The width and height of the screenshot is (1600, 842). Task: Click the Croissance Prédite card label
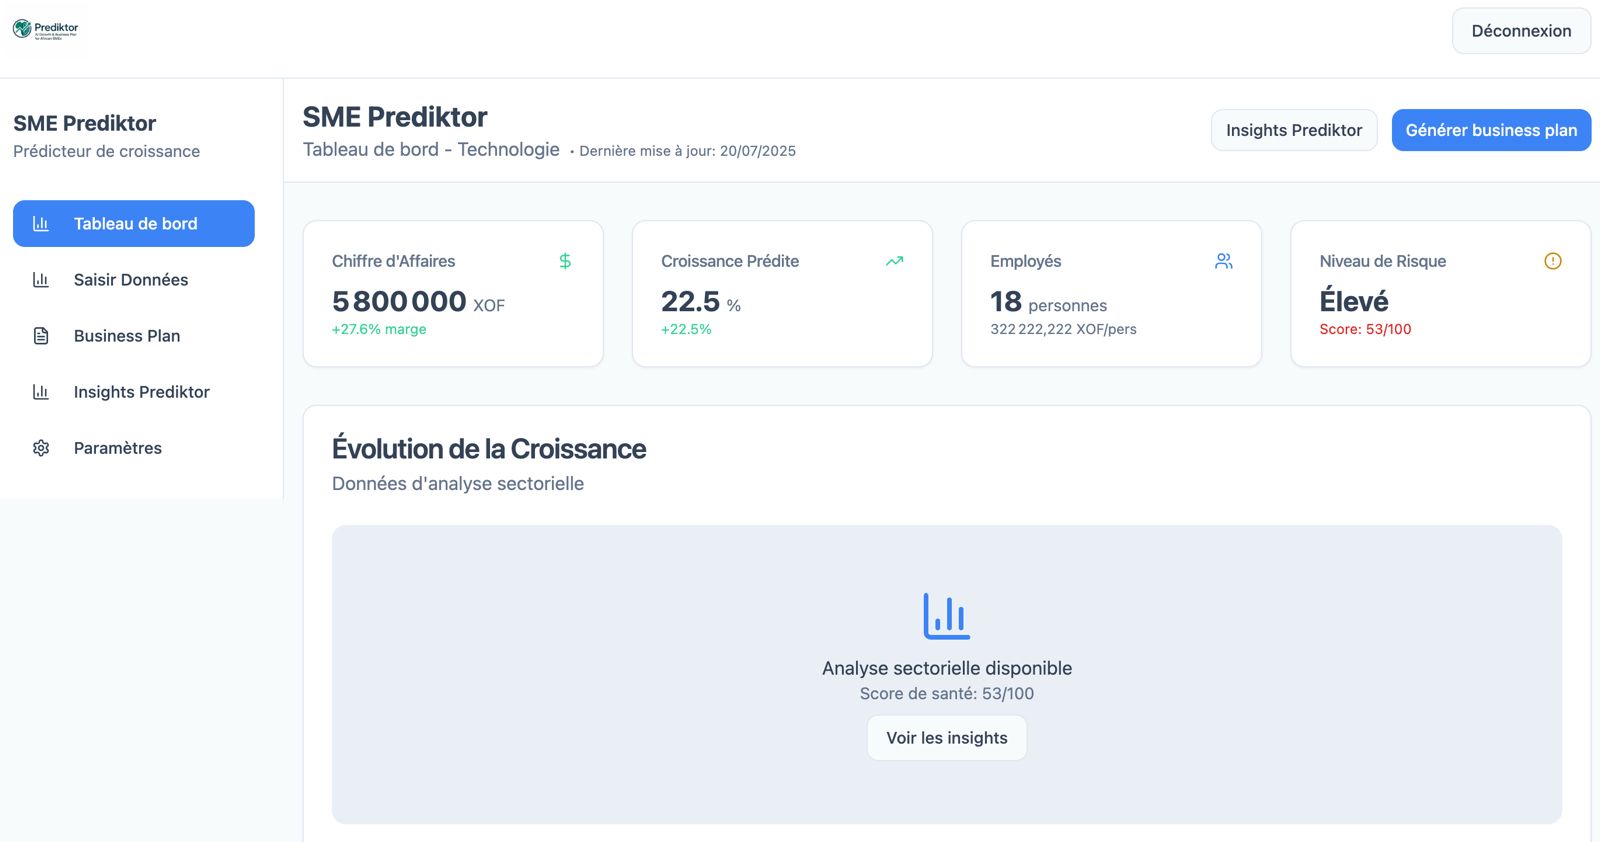click(730, 261)
